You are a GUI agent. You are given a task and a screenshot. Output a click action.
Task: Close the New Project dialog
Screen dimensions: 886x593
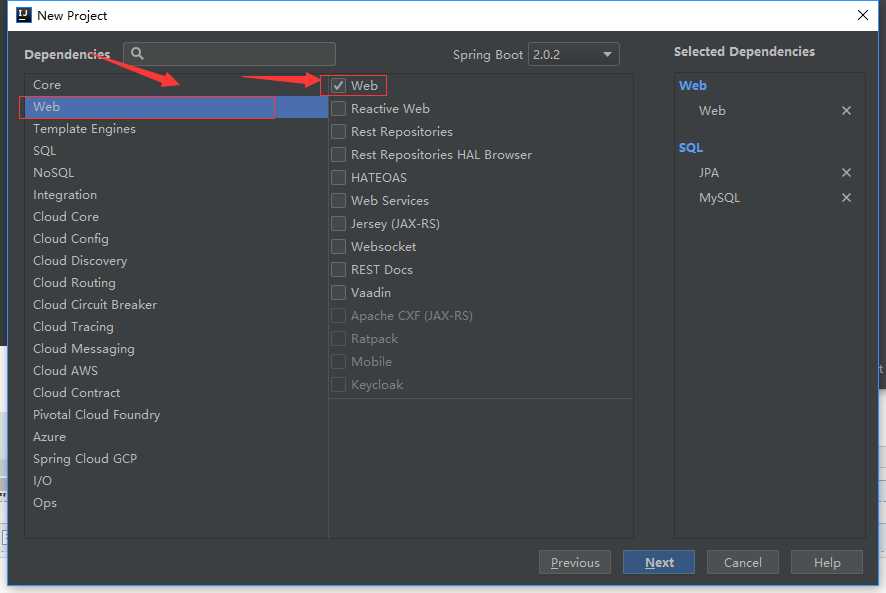[x=862, y=15]
